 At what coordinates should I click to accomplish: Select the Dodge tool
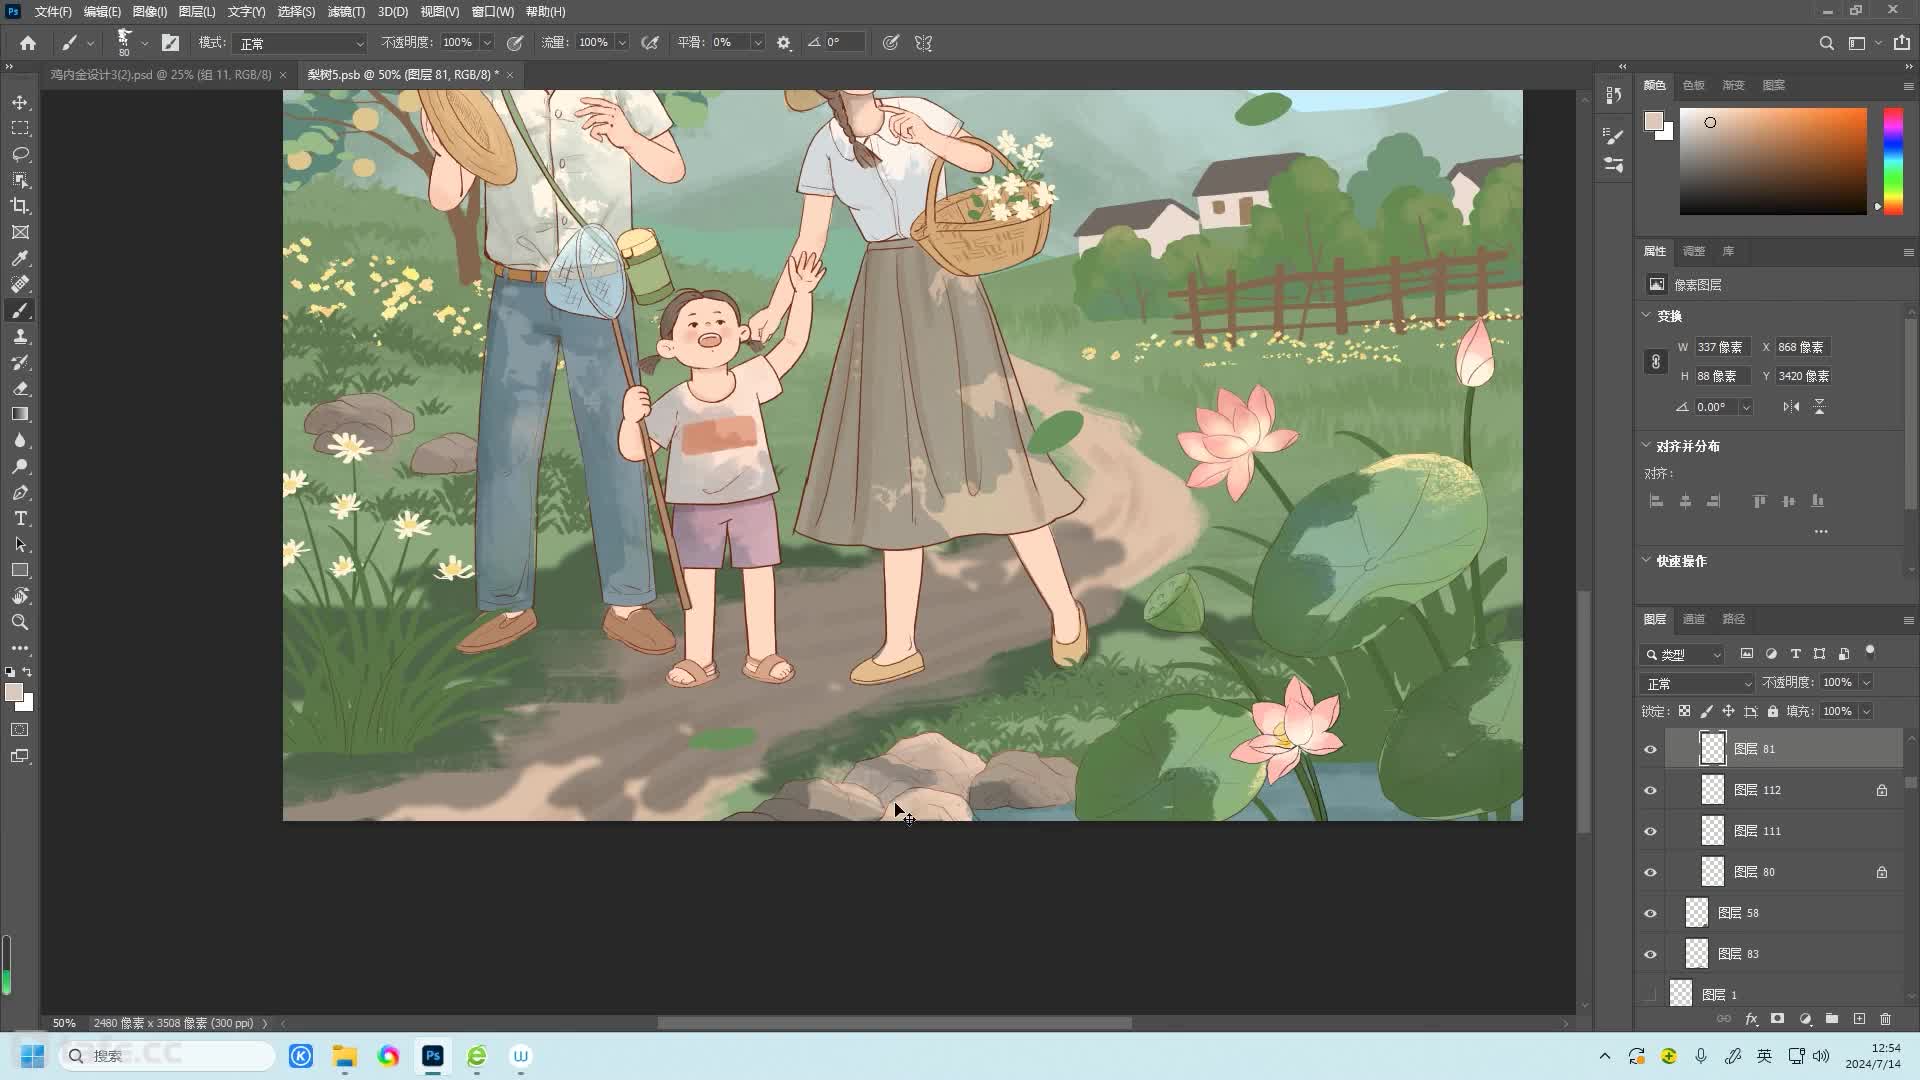pyautogui.click(x=20, y=466)
